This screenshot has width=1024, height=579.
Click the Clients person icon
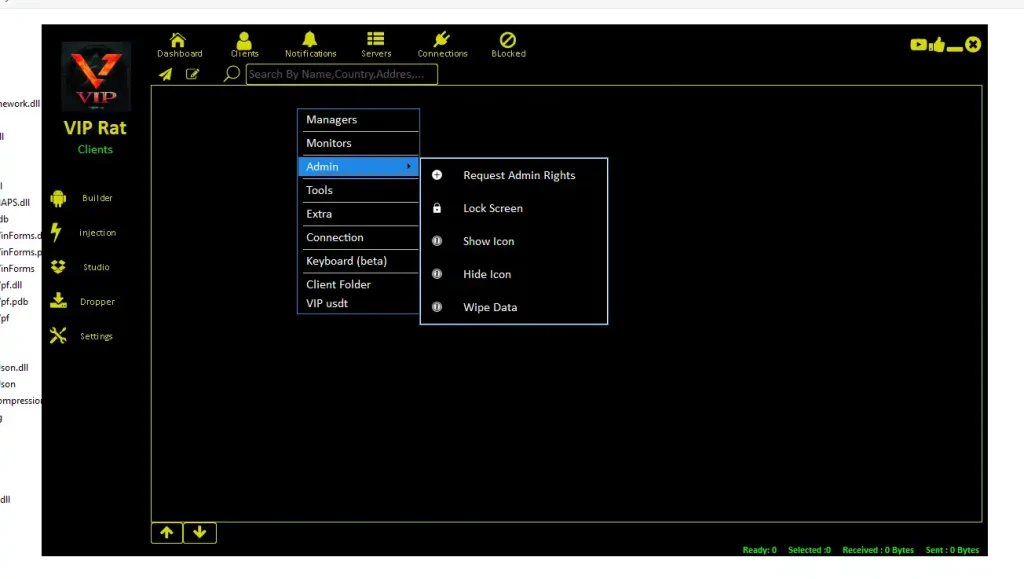coord(244,40)
